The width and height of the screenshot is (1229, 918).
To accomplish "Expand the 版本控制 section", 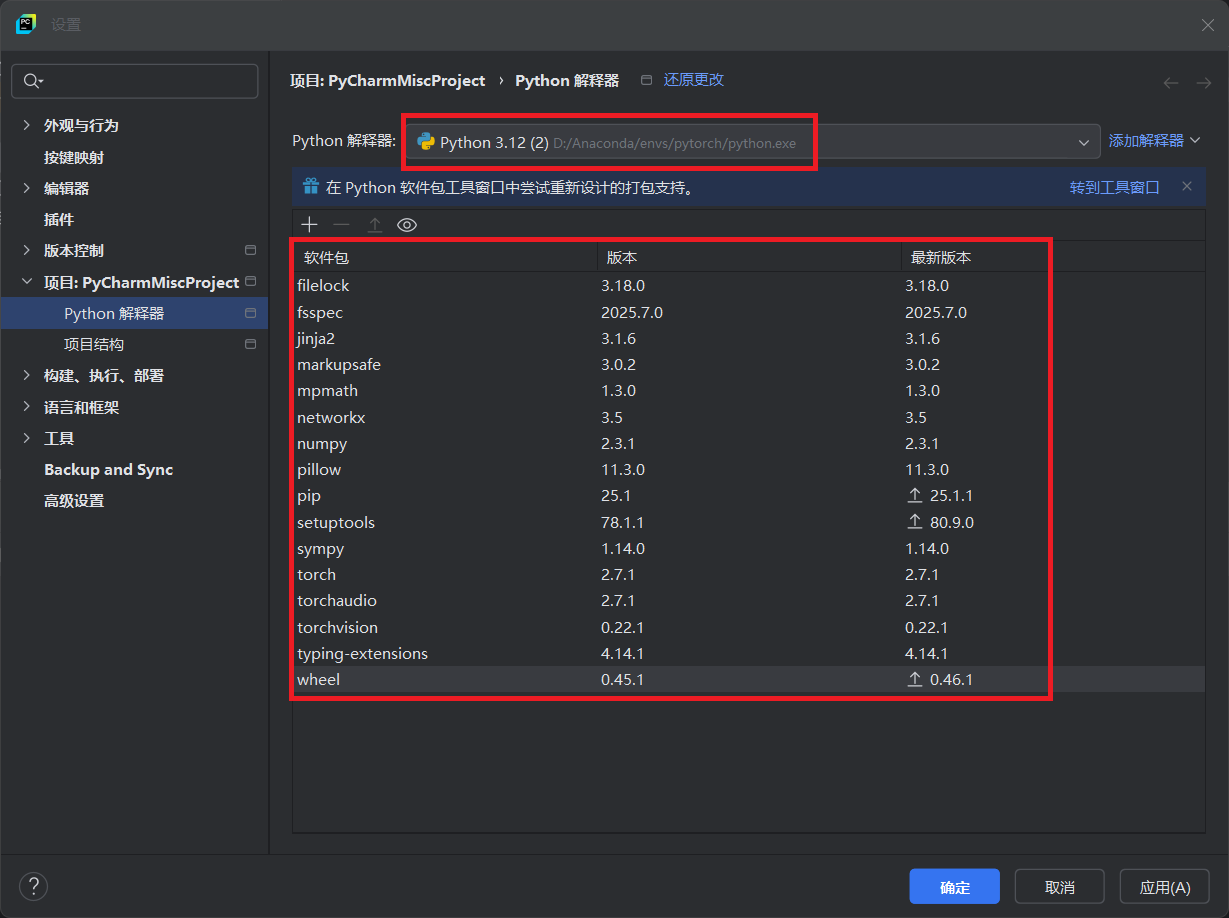I will click(x=27, y=250).
